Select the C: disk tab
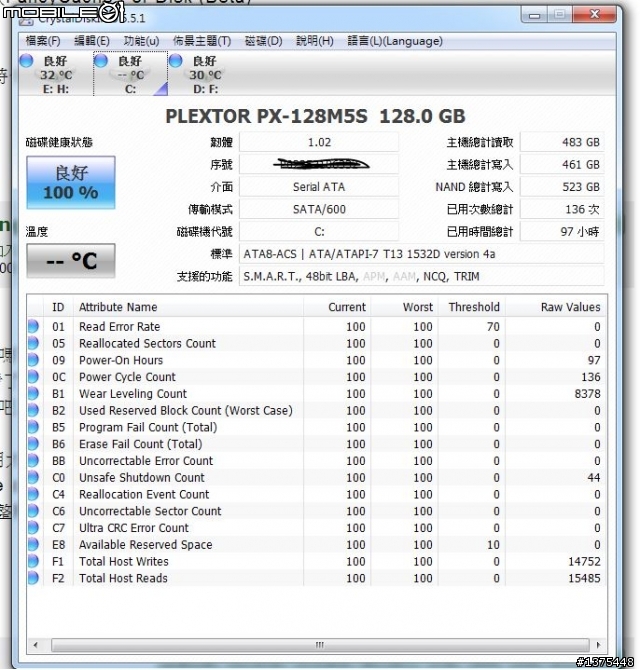The image size is (640, 670). click(131, 74)
